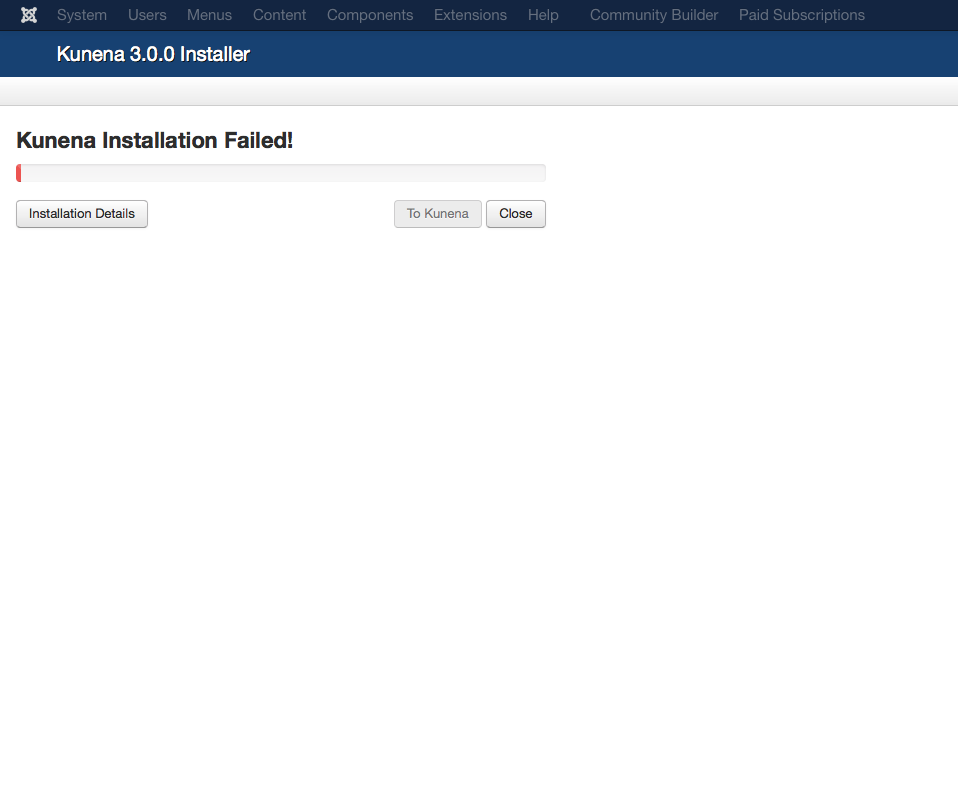
Task: Open the Paid Subscriptions menu
Action: (802, 15)
